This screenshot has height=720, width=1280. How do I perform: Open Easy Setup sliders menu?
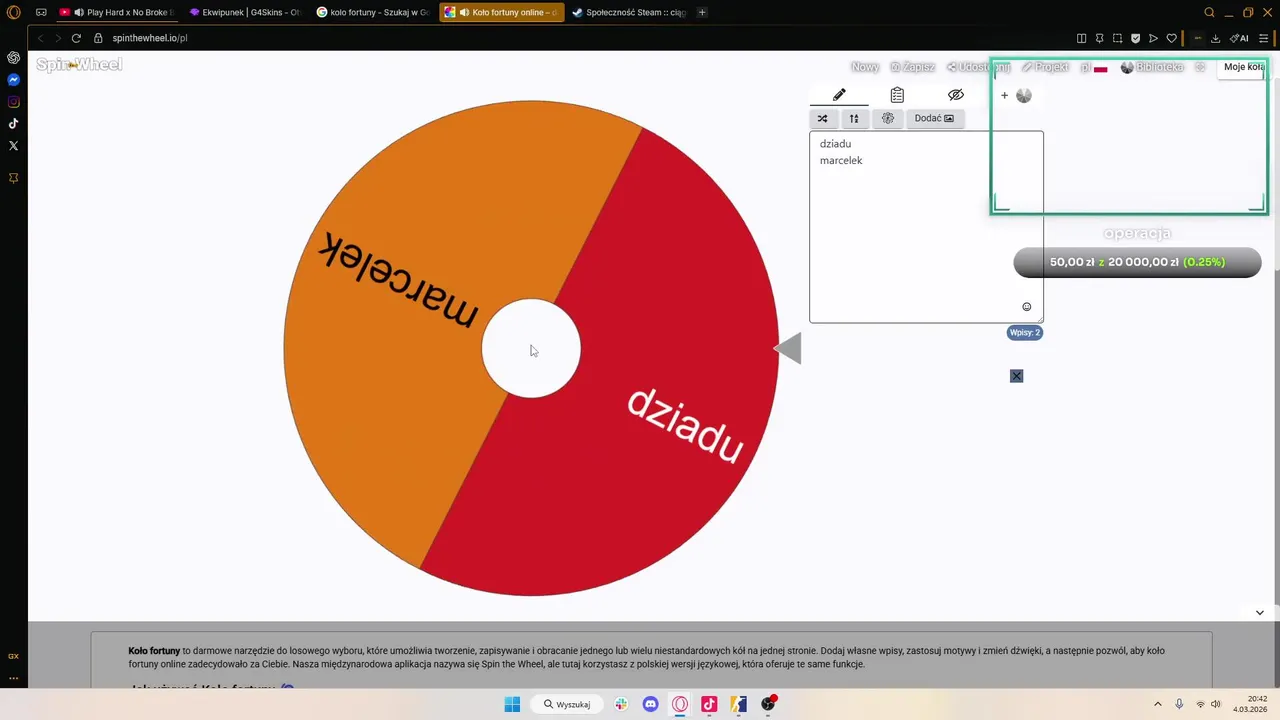(1263, 38)
